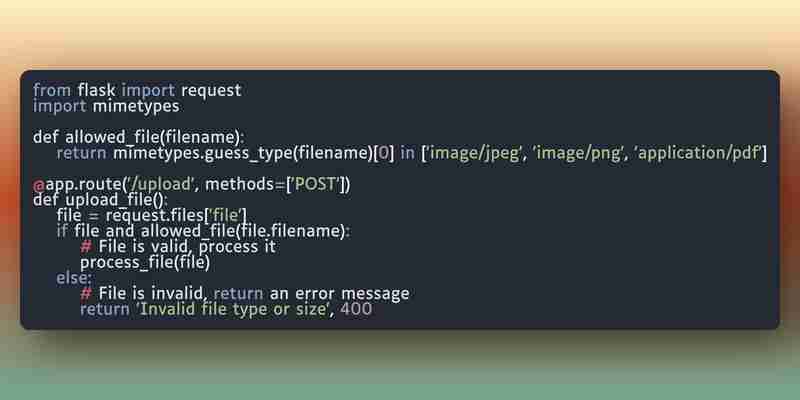
Task: Click the comment 'File is valid, process it'
Action: pyautogui.click(x=187, y=247)
